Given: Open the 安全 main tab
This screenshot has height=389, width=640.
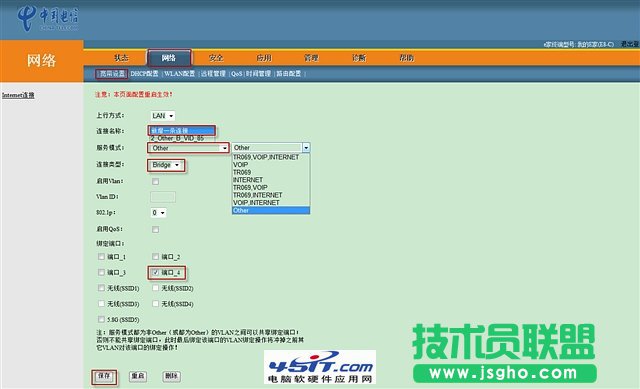Looking at the screenshot, I should point(216,58).
